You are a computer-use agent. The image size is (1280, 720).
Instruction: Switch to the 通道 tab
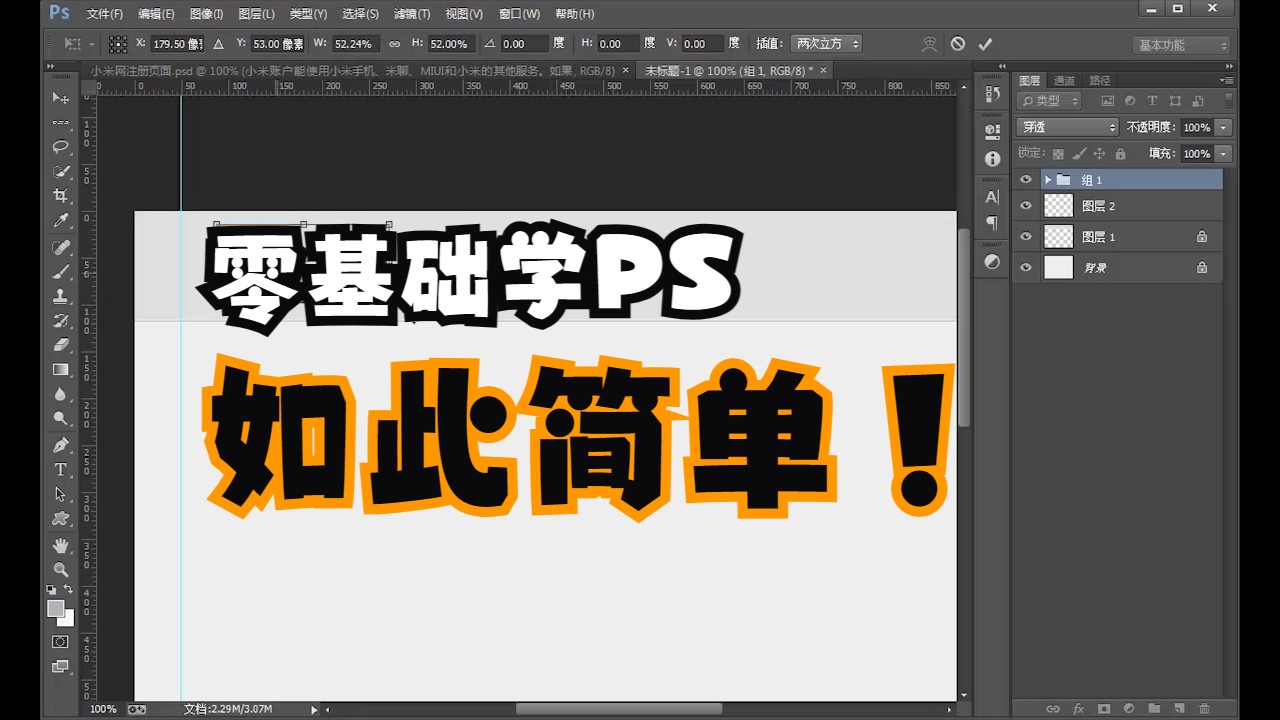(1065, 80)
